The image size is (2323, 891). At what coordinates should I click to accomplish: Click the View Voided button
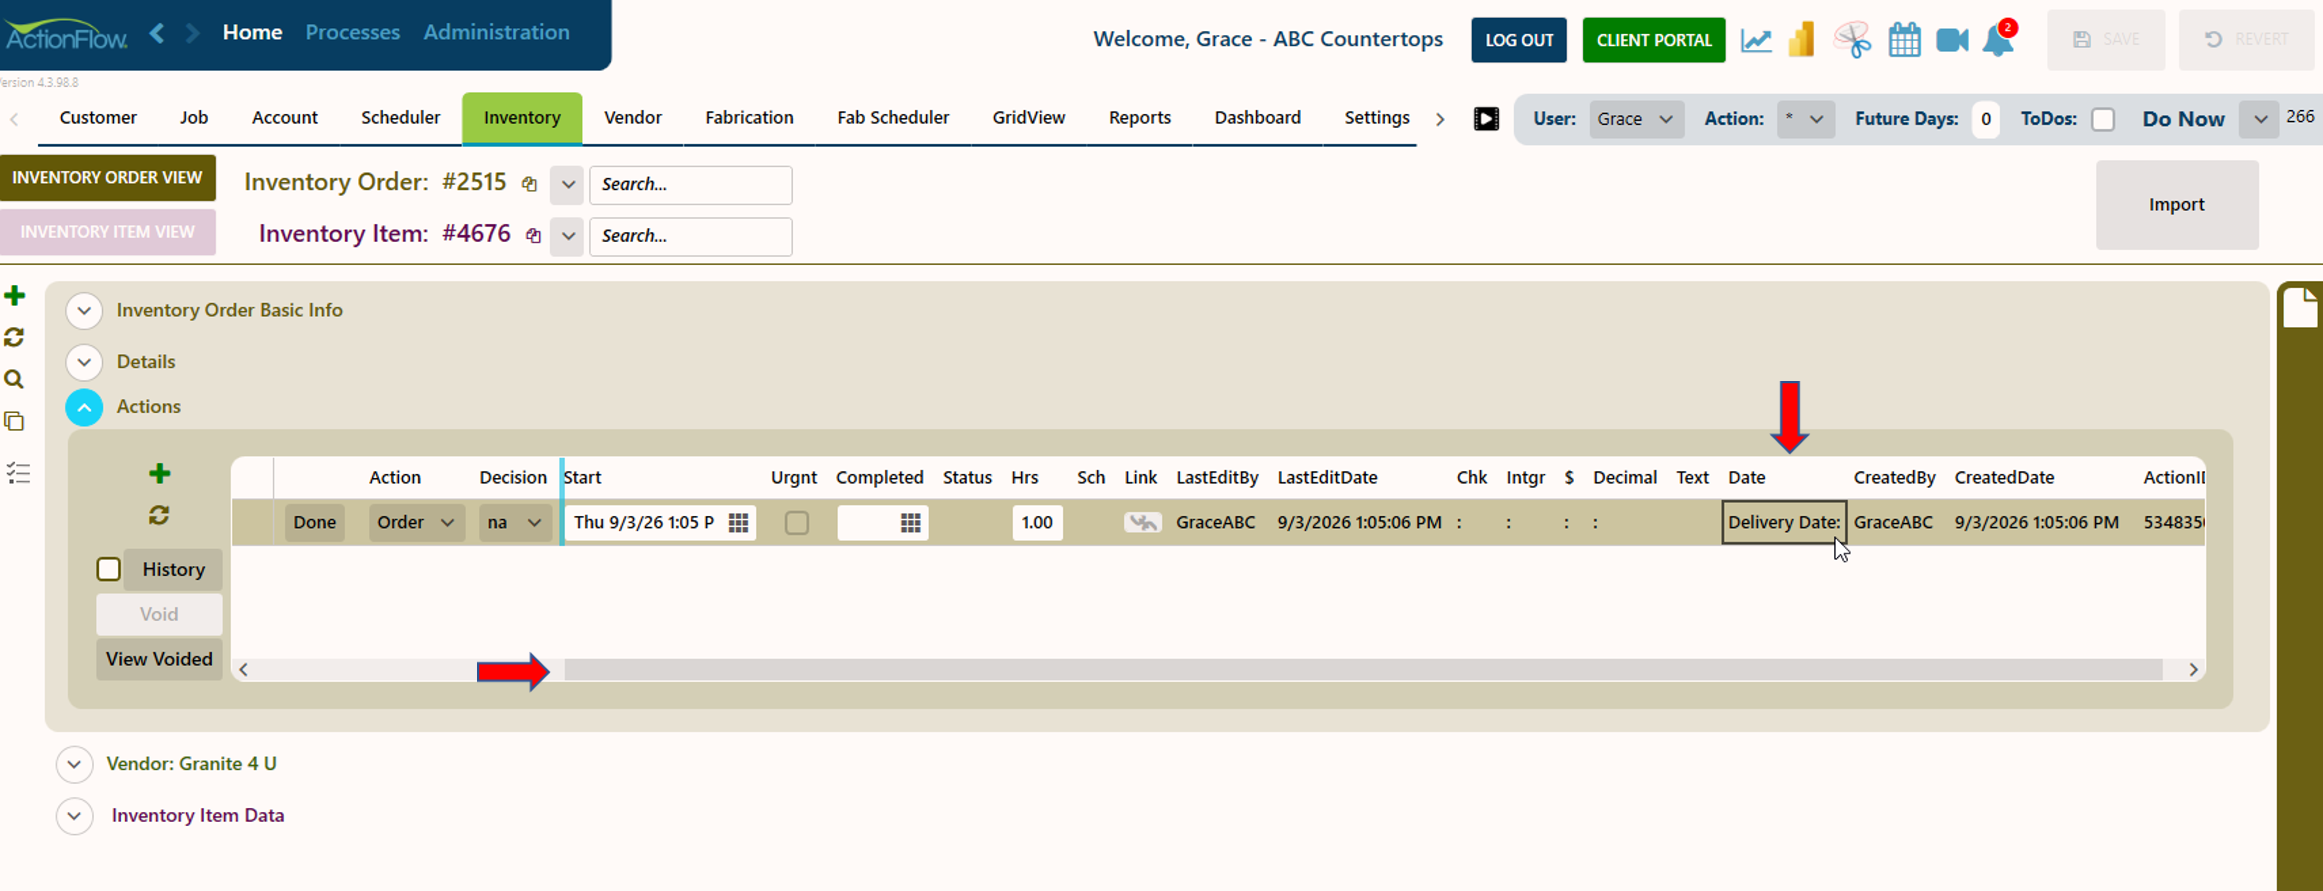(159, 659)
